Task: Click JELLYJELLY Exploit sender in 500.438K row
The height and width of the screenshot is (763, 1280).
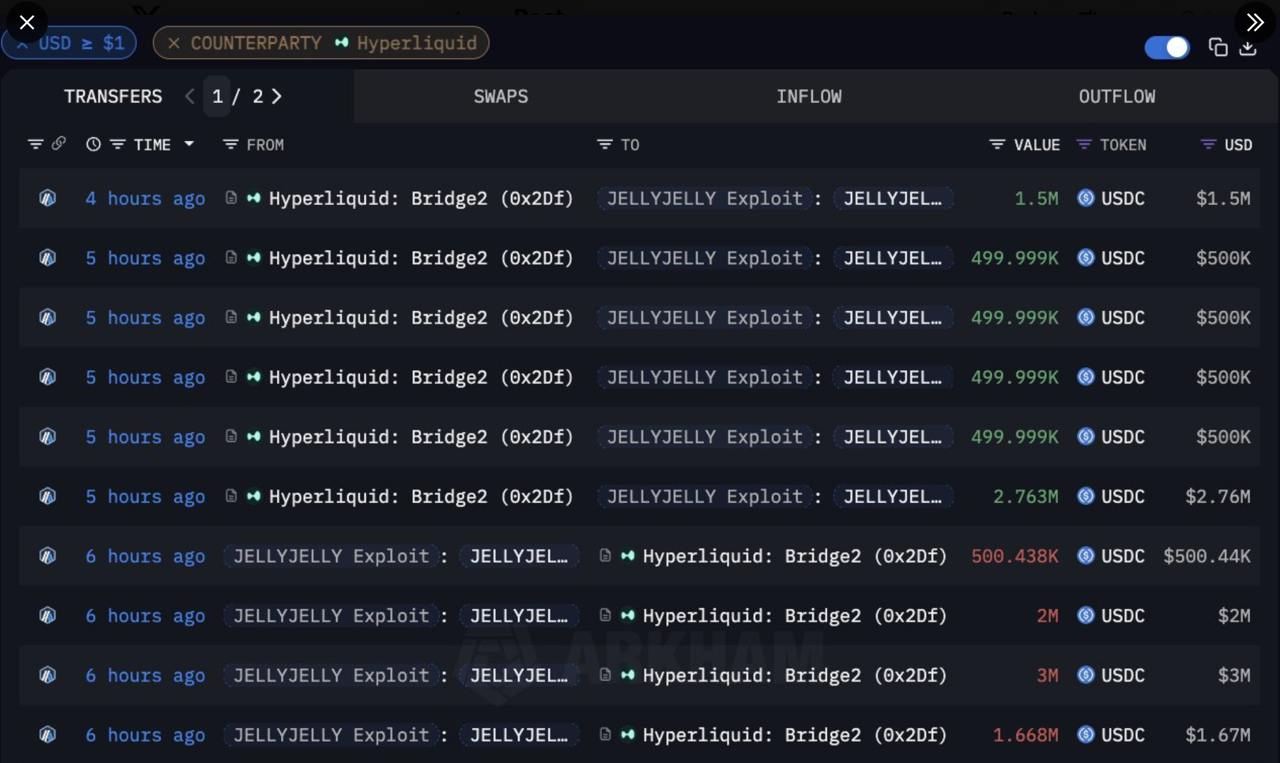Action: coord(331,556)
